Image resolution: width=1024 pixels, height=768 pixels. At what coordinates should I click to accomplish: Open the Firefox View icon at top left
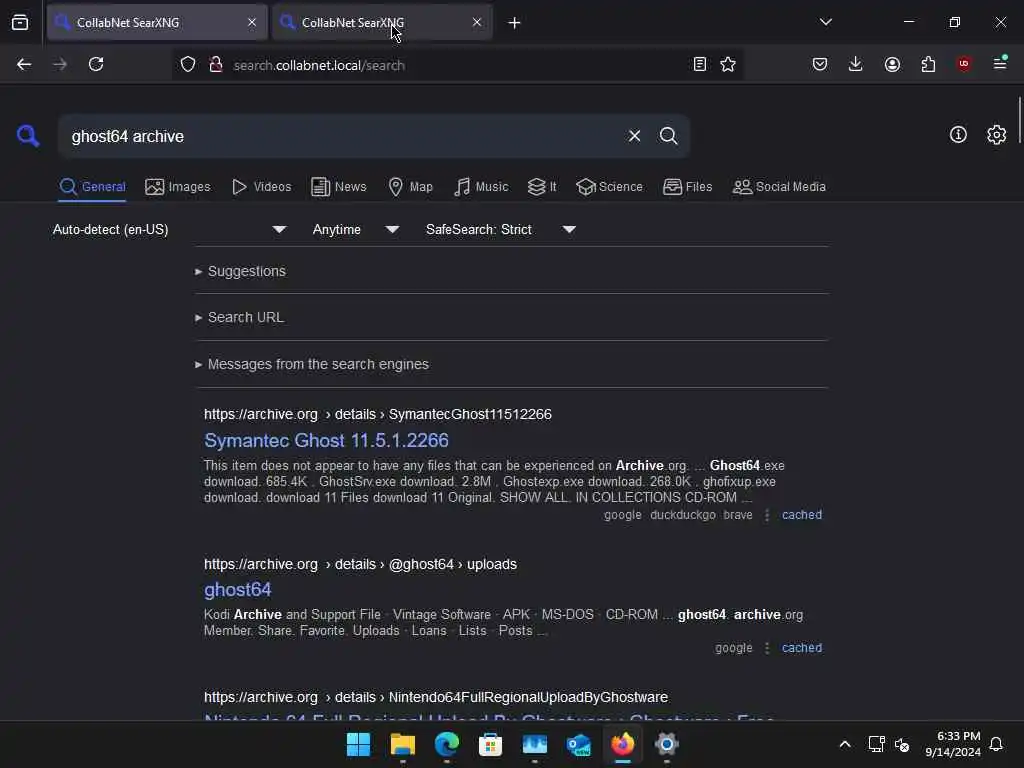pos(20,22)
